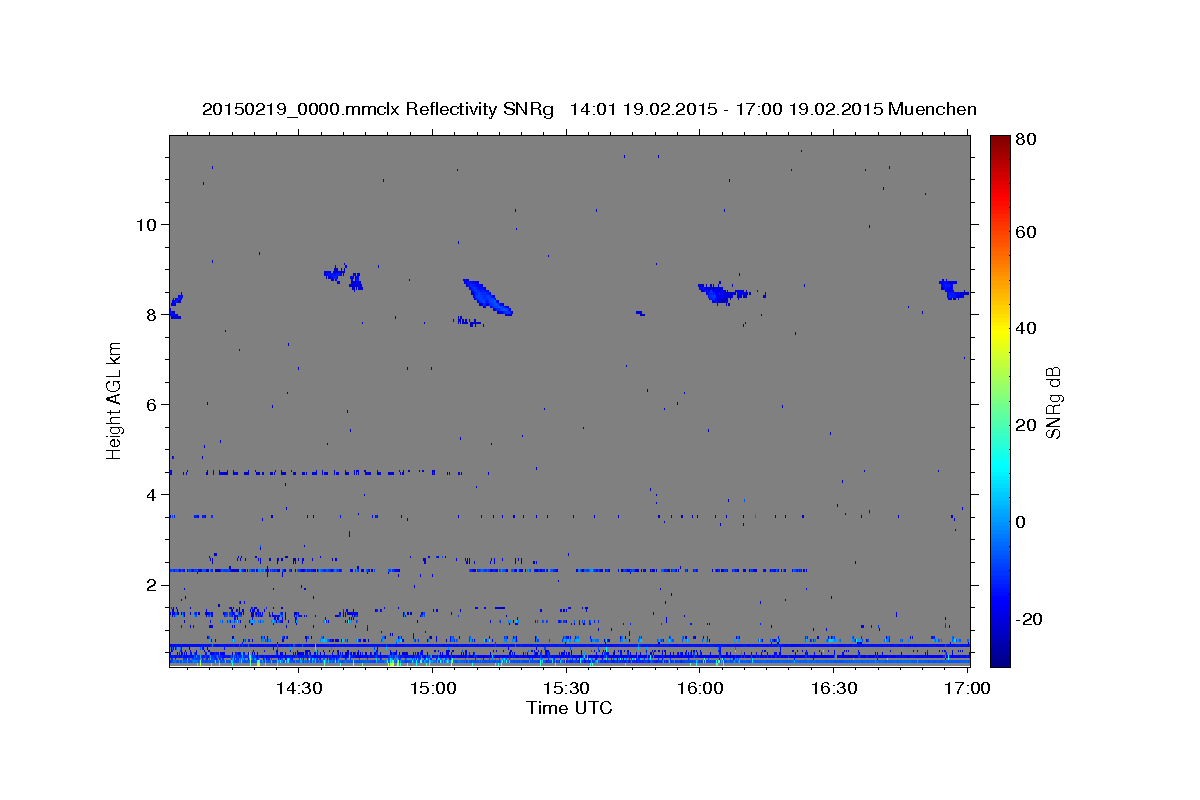Click the height tick label 4
The image size is (1200, 800).
click(x=152, y=494)
